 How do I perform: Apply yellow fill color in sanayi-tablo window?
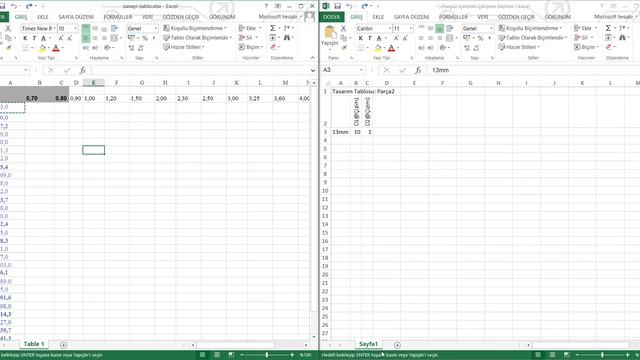point(42,48)
